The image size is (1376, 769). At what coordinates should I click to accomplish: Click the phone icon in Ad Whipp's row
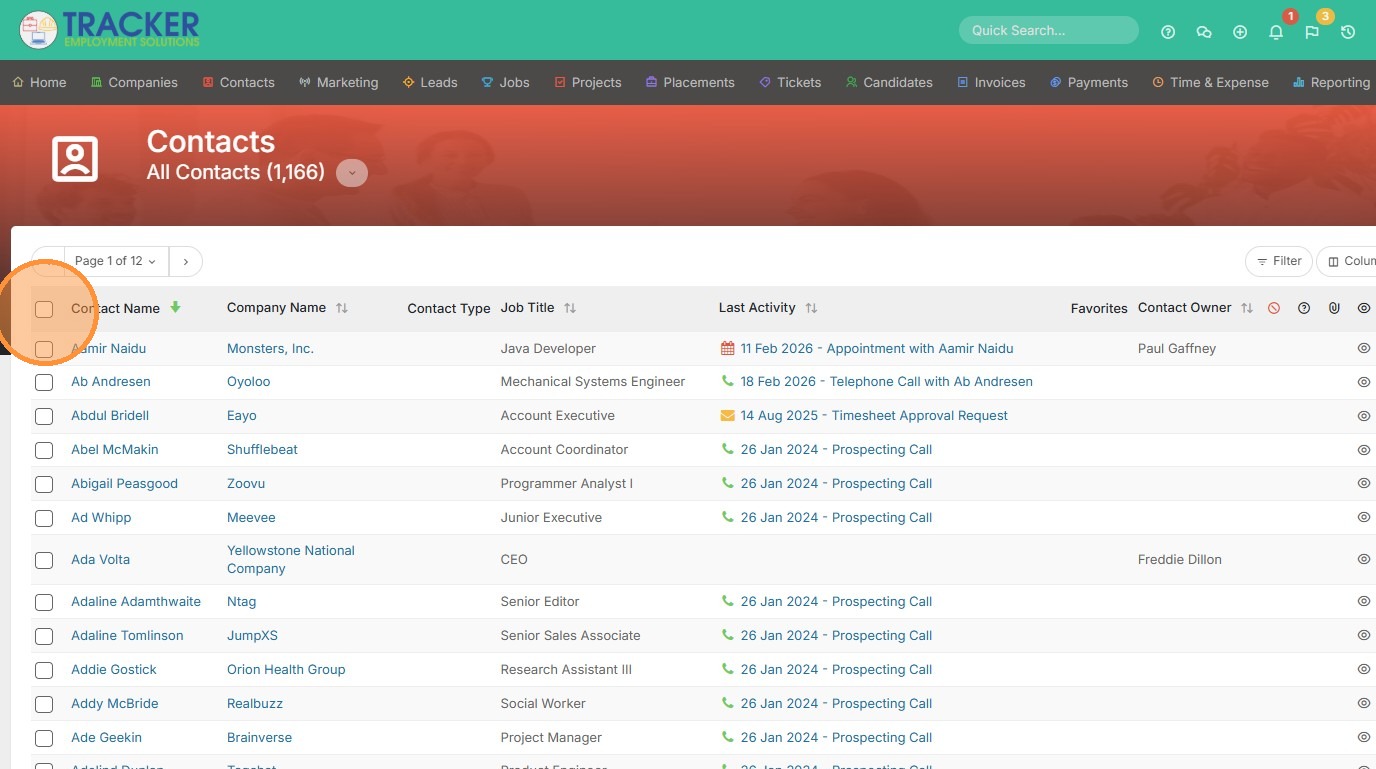point(728,517)
